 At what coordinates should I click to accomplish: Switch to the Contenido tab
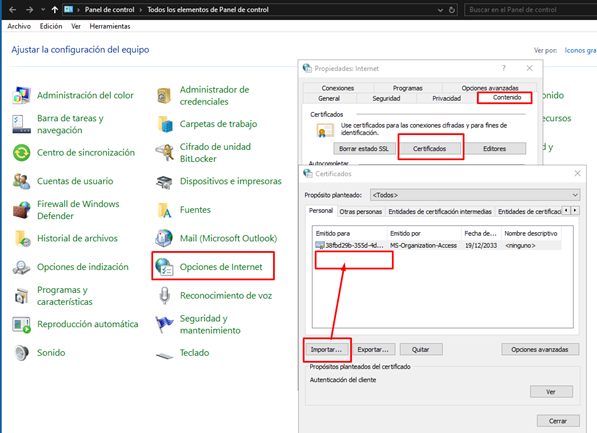[506, 97]
